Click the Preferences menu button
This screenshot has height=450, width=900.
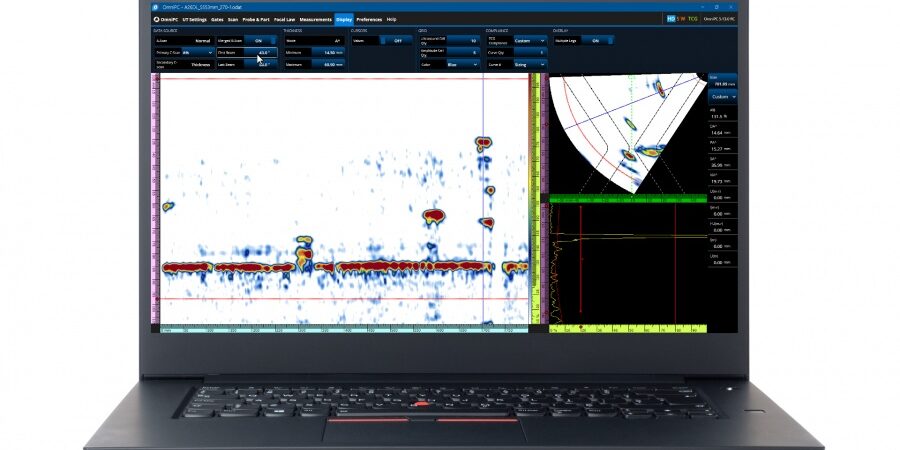369,19
